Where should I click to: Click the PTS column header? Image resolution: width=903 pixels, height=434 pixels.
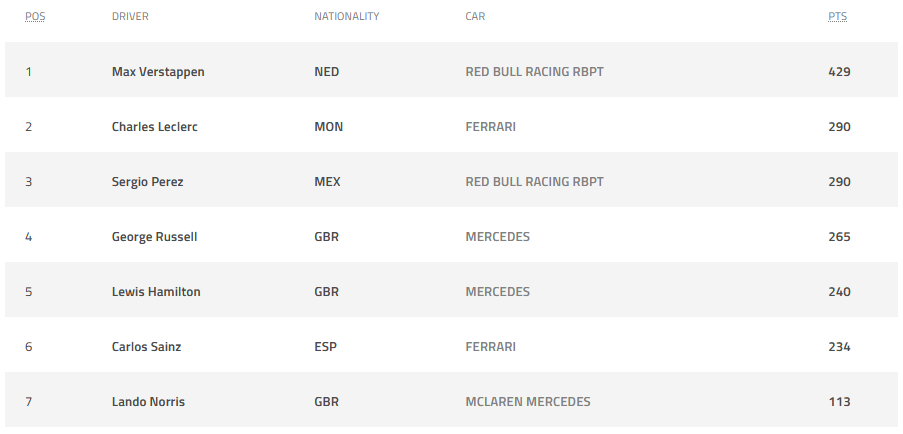(838, 17)
